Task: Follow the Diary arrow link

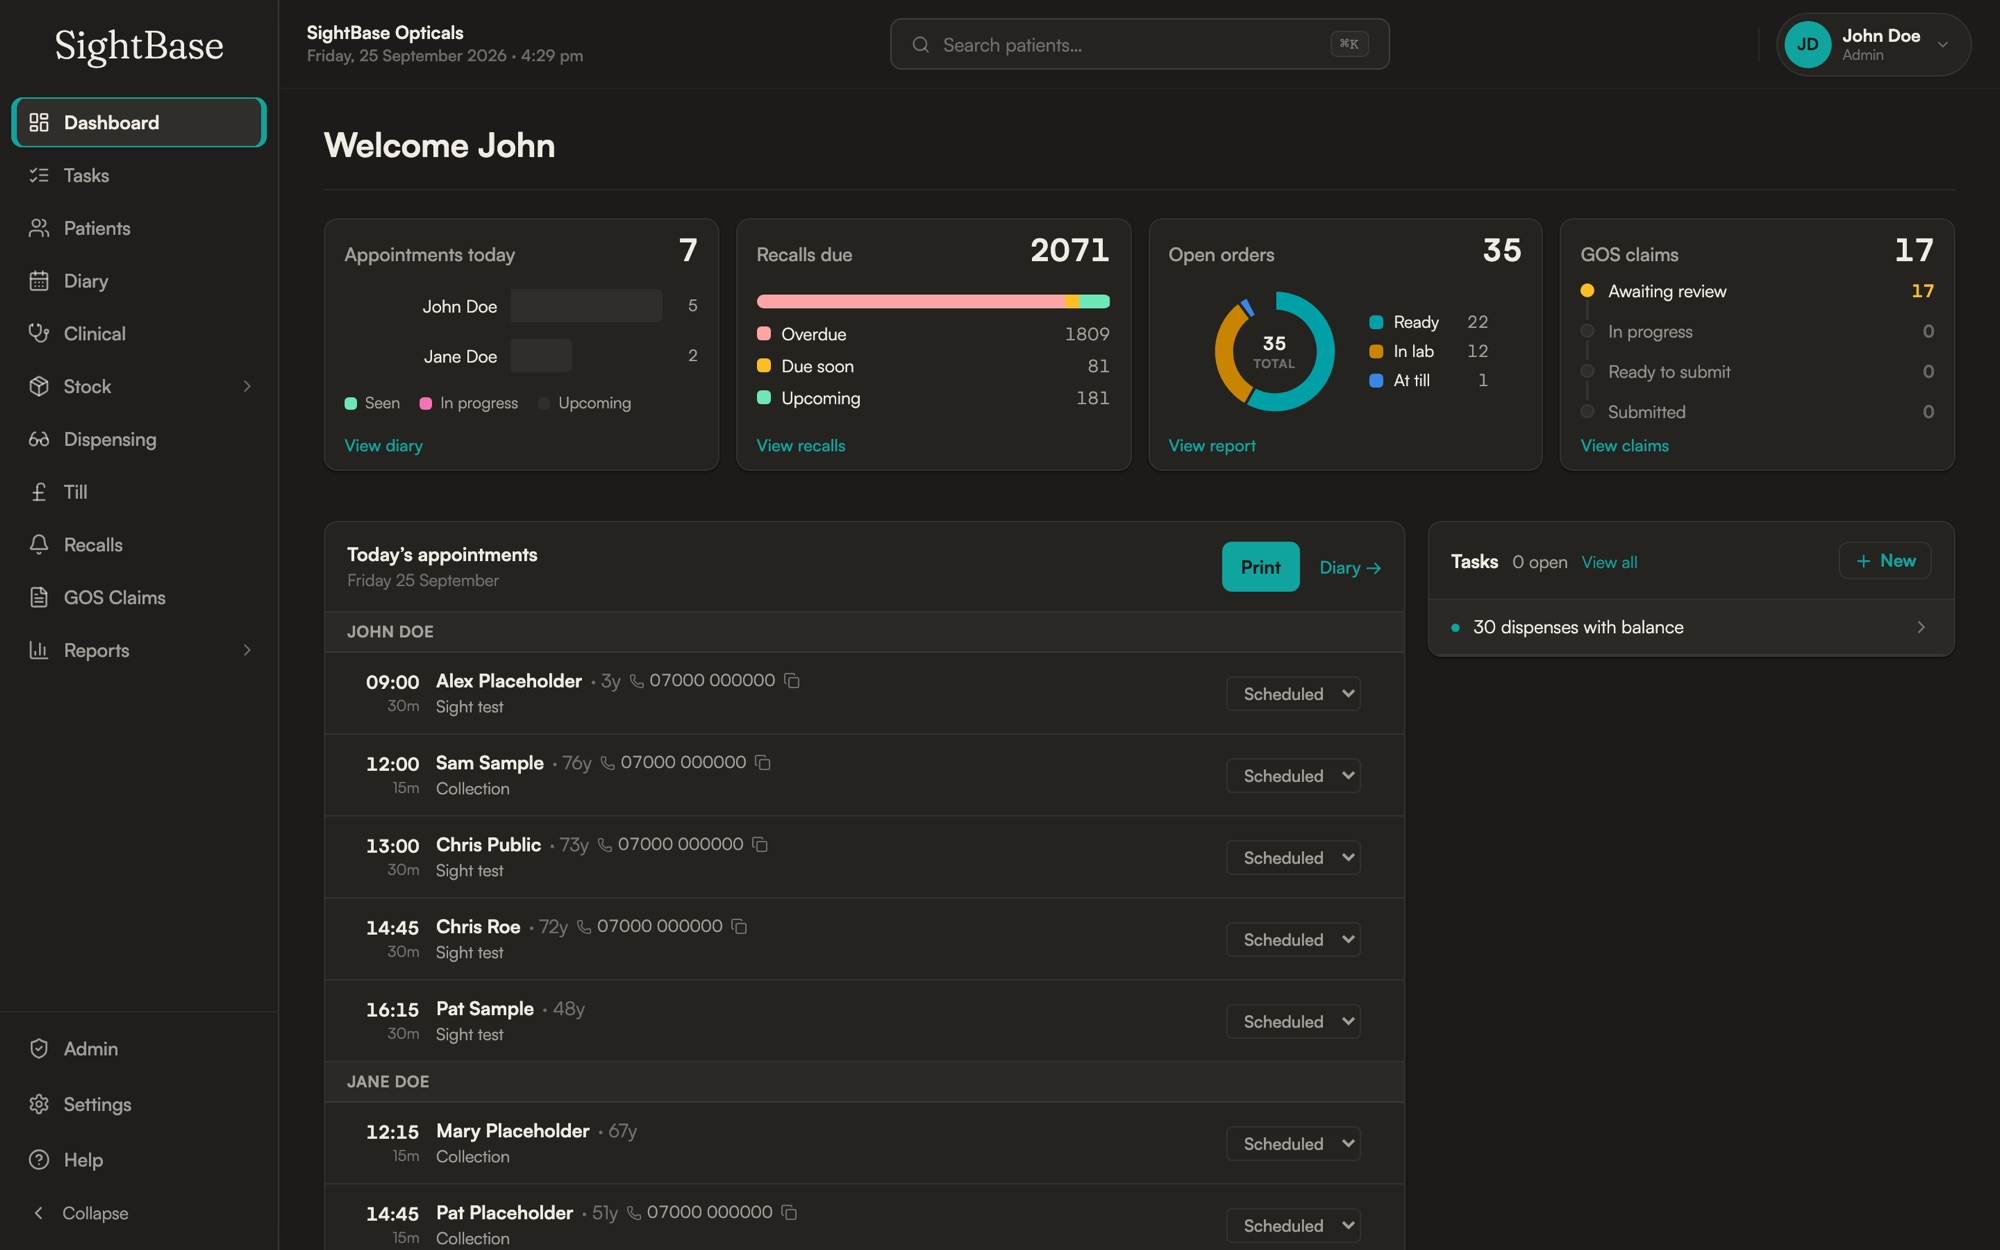Action: 1350,567
